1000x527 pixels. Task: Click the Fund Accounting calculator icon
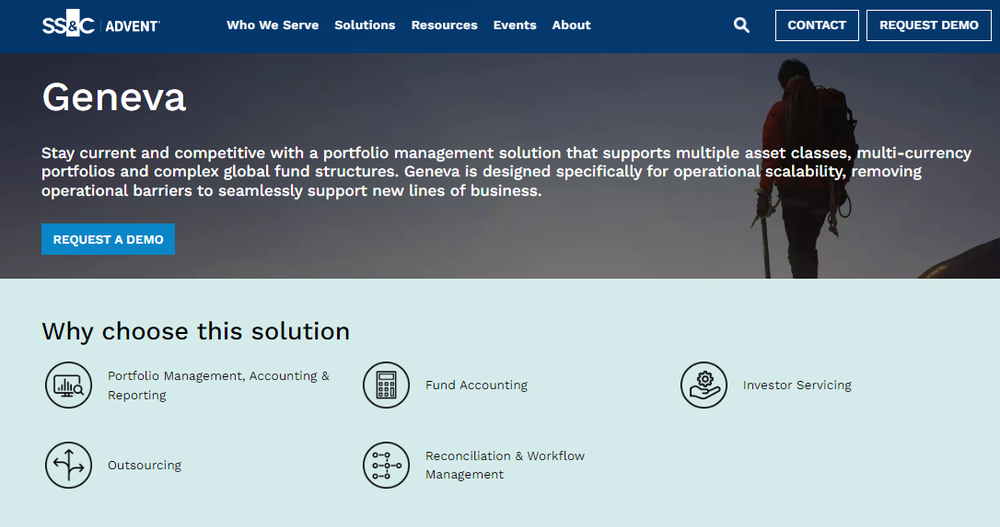(386, 385)
